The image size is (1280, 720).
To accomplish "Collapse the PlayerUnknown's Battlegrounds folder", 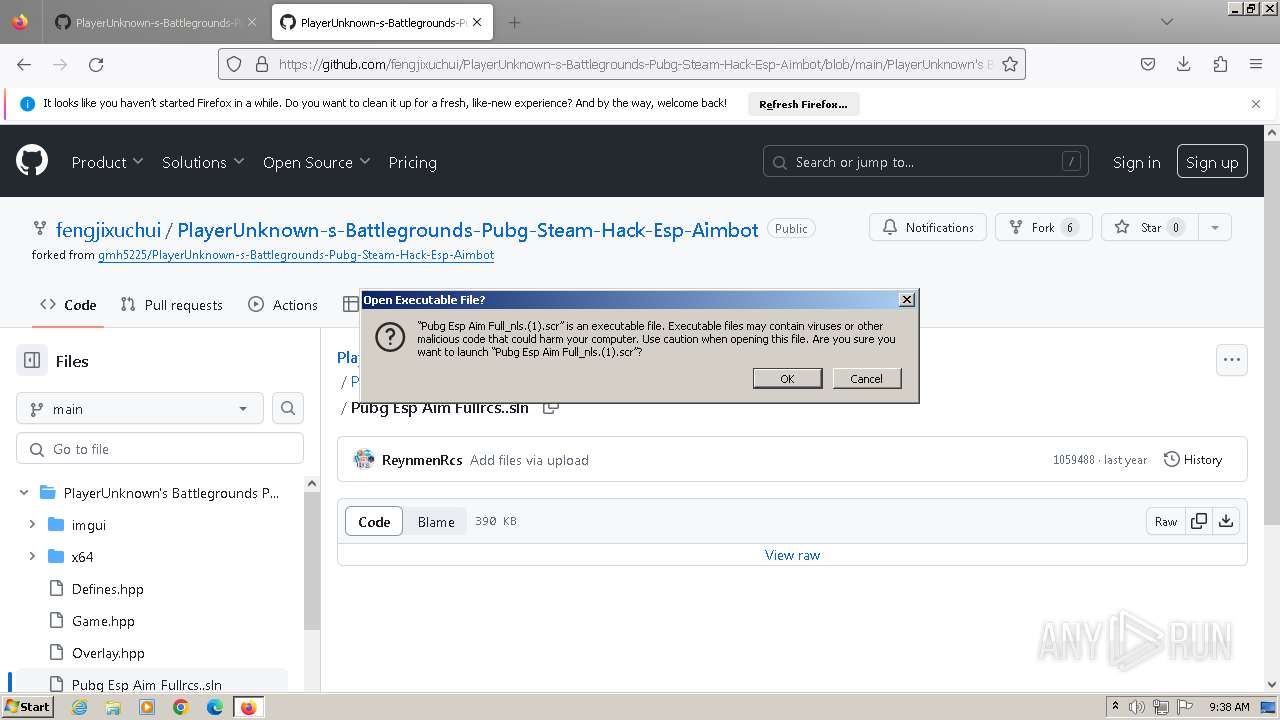I will click(x=24, y=493).
